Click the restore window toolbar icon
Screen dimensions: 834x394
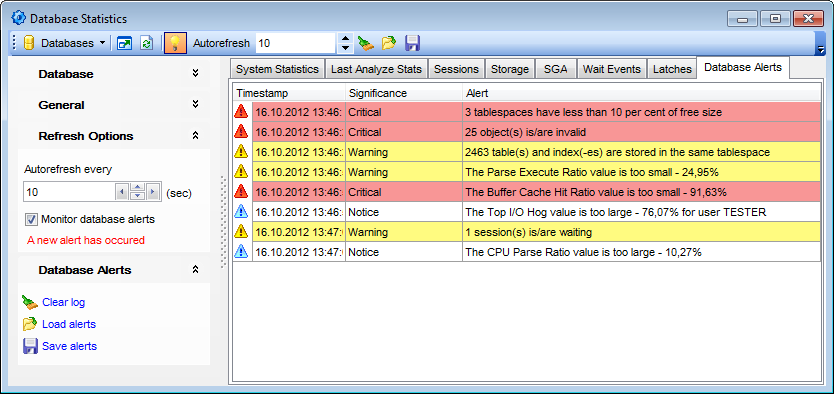click(x=124, y=43)
